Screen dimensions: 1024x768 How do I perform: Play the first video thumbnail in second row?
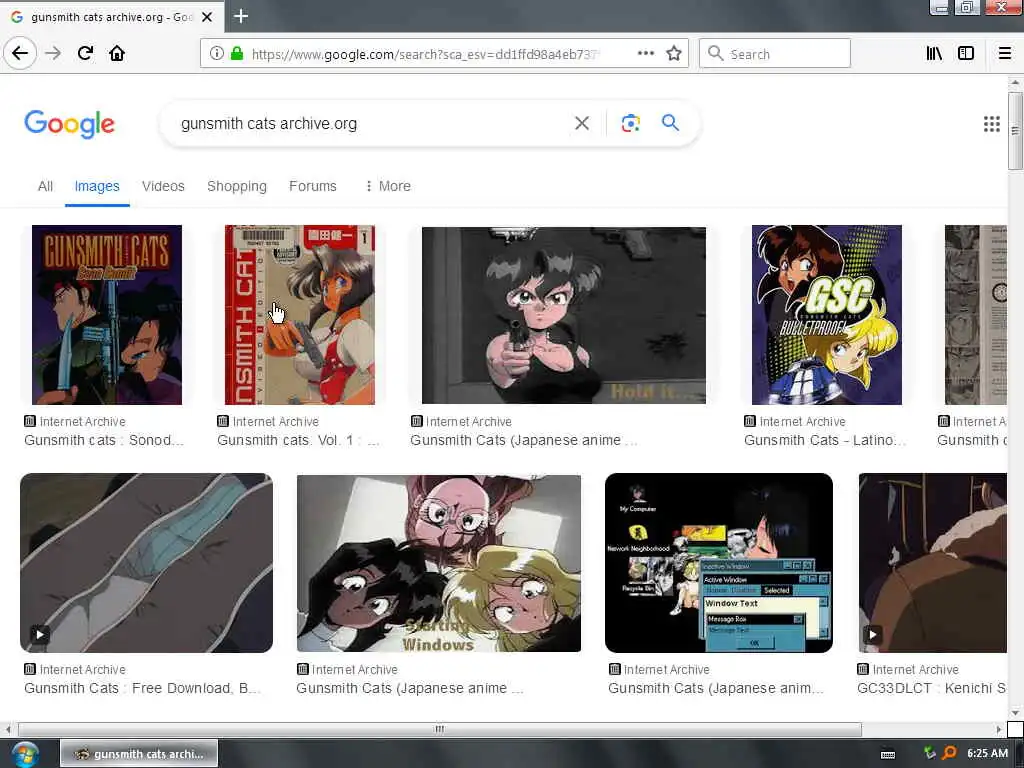pyautogui.click(x=146, y=563)
